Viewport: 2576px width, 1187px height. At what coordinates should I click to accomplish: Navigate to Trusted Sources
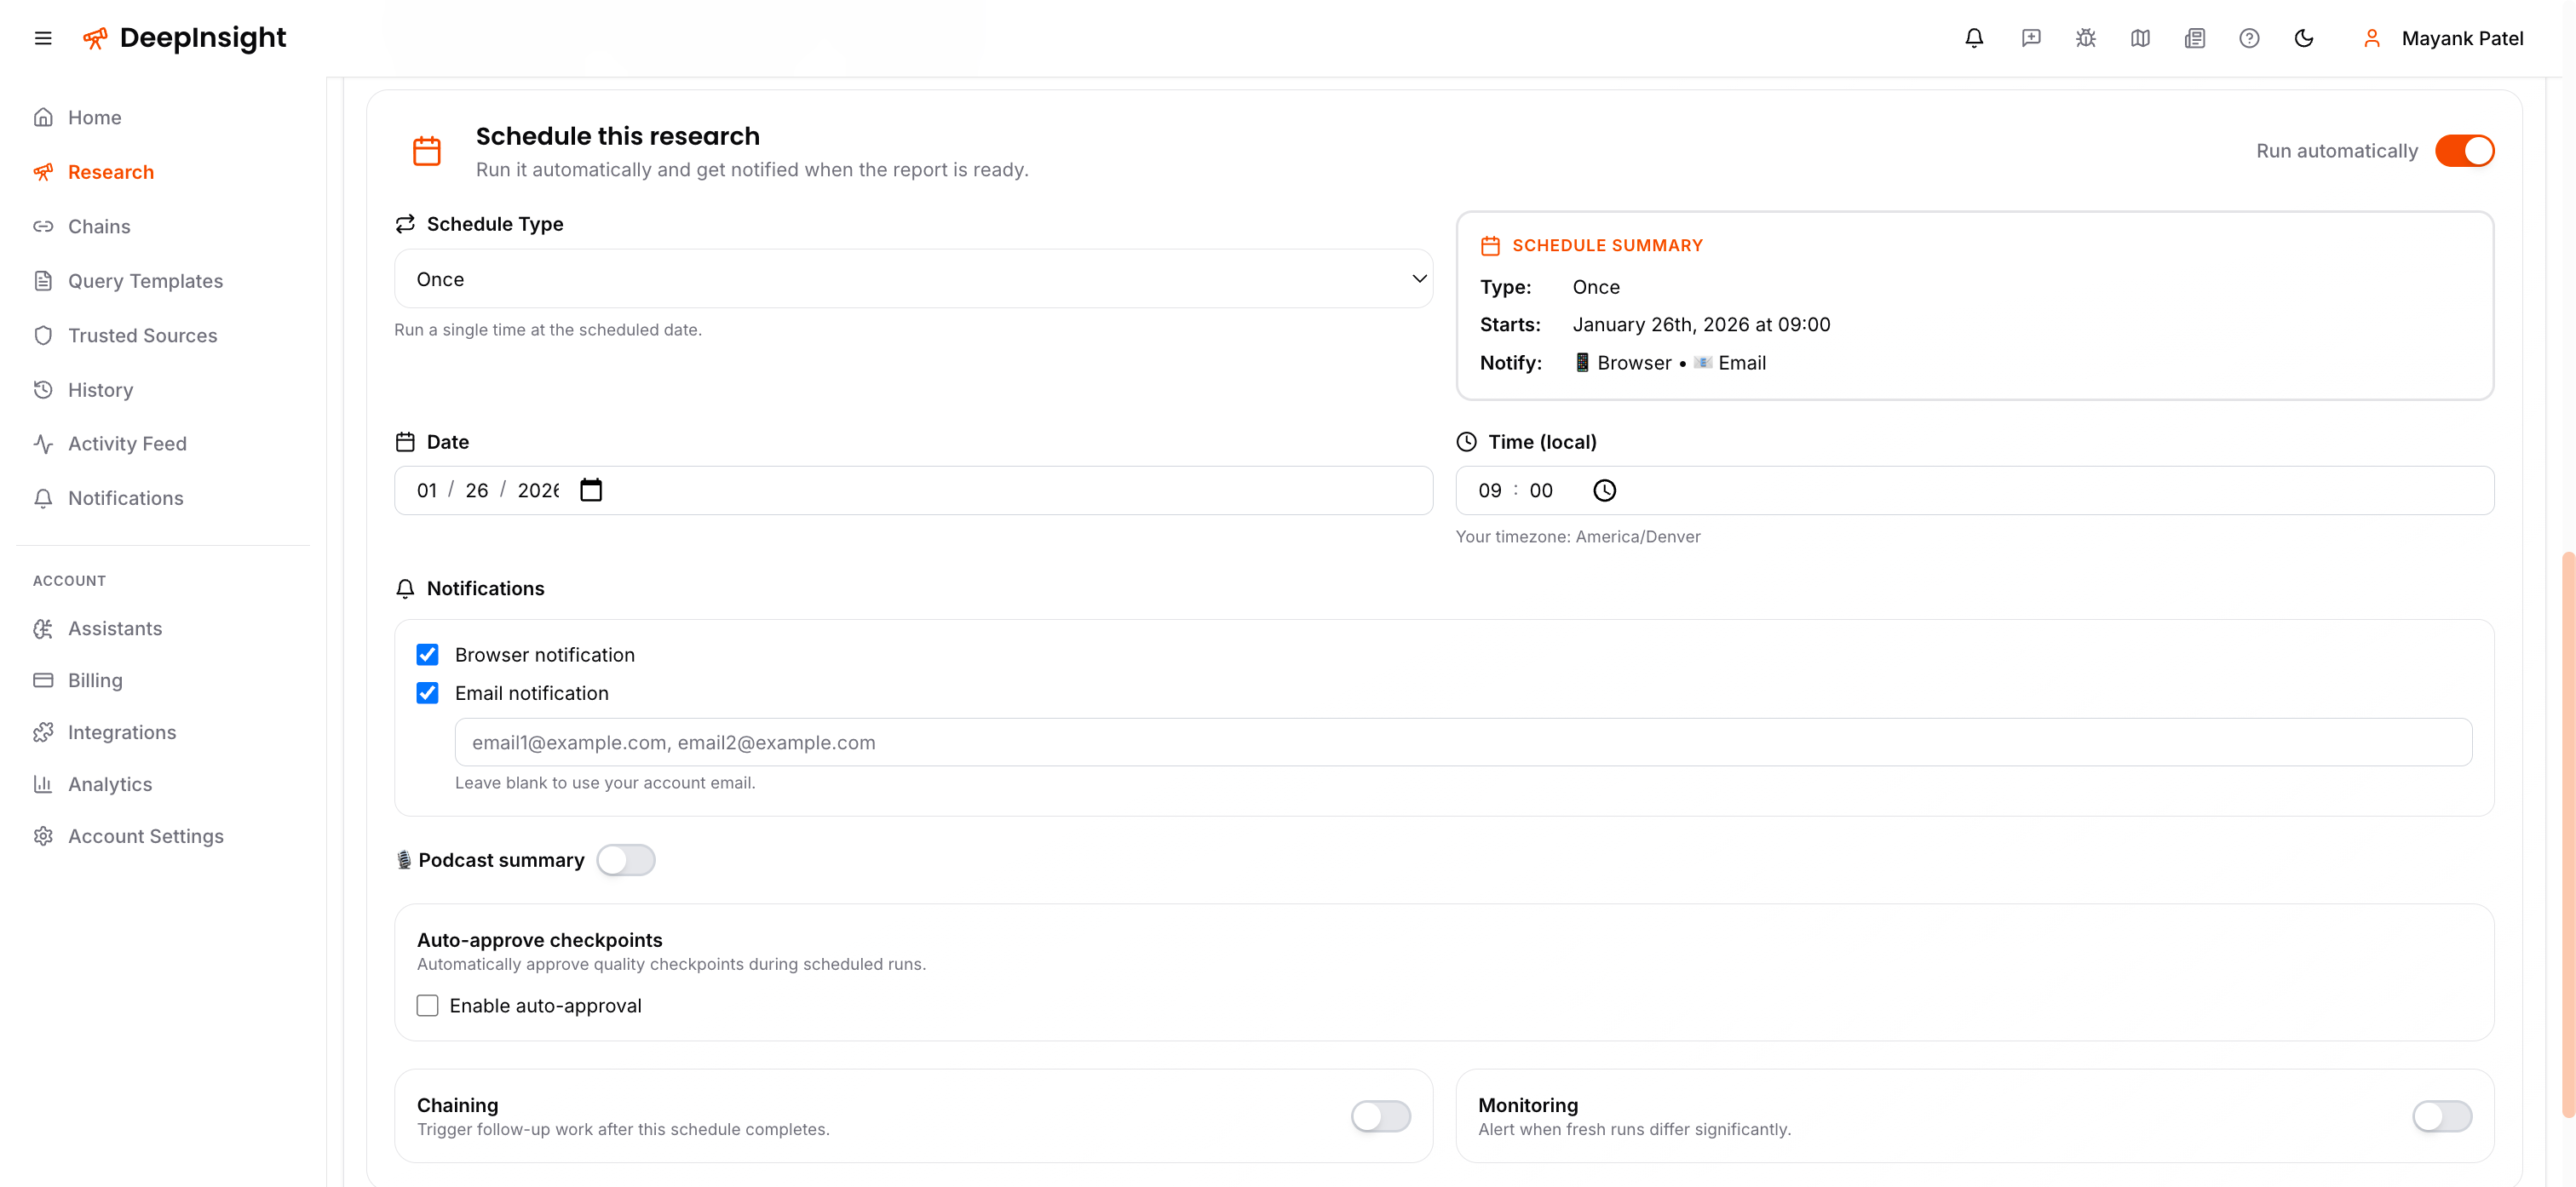pyautogui.click(x=143, y=335)
